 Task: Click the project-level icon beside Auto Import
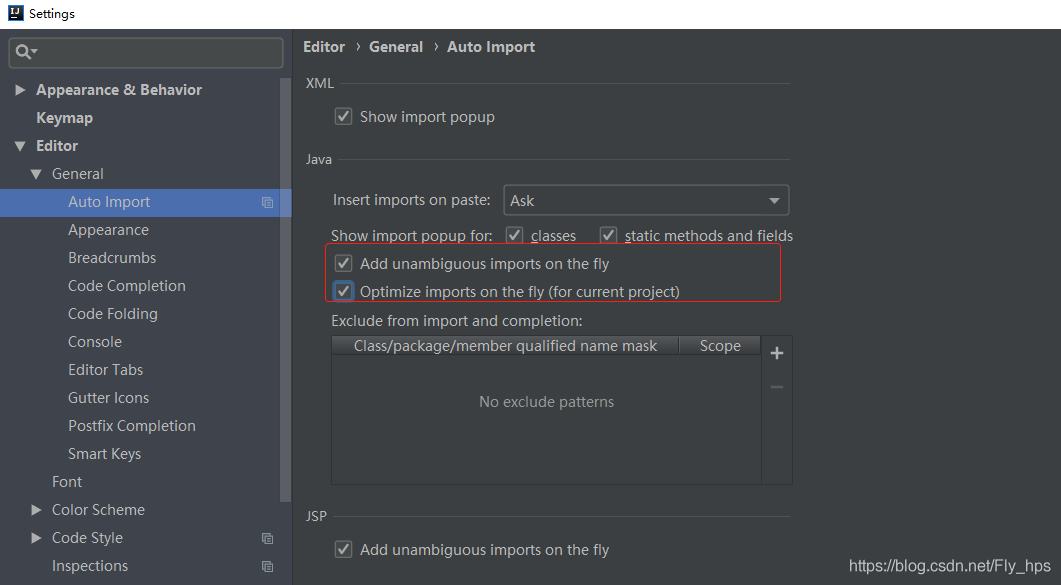(x=267, y=202)
